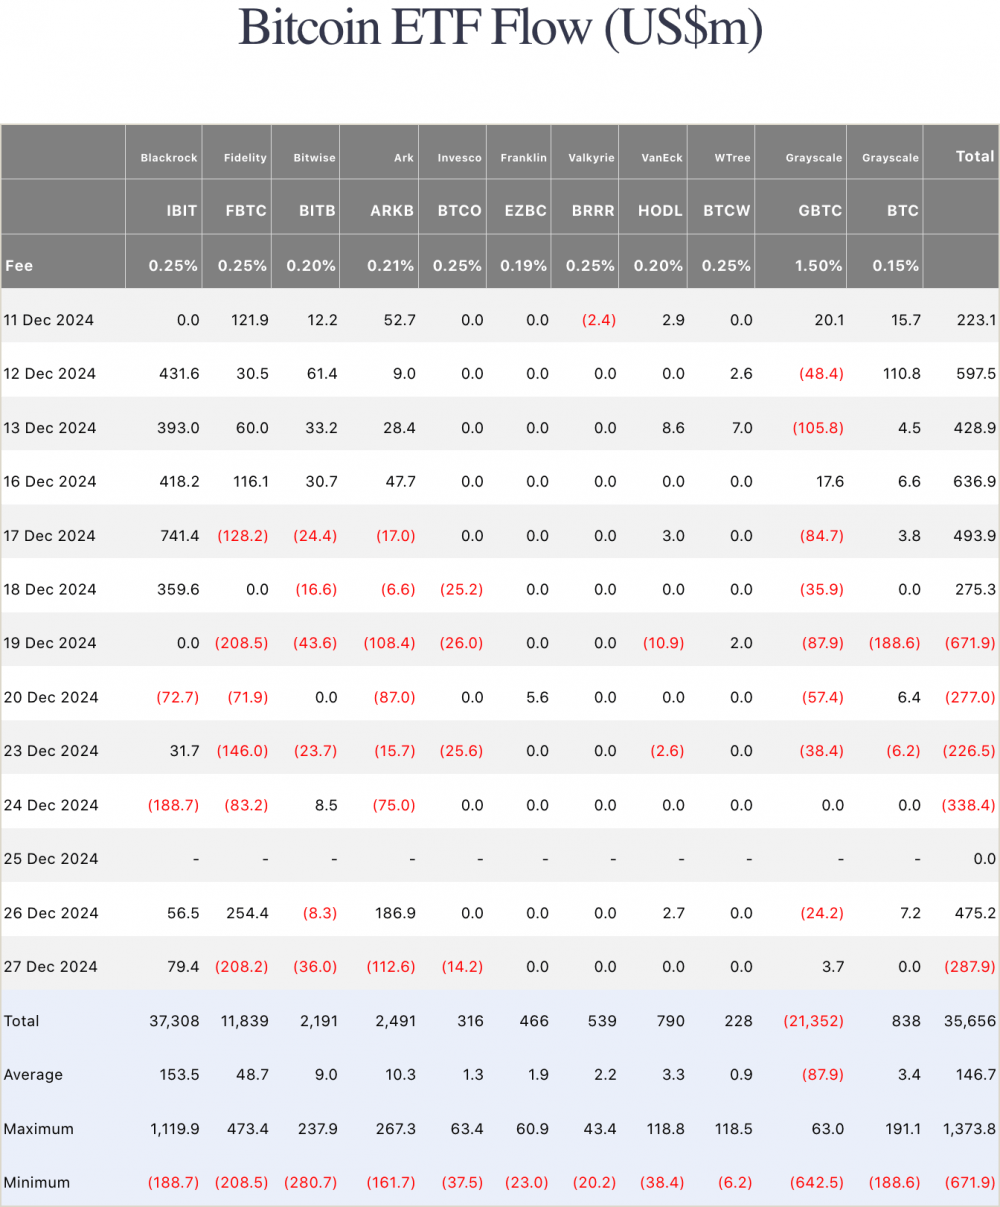Click the 25 Dec 2024 date label
Image resolution: width=1000 pixels, height=1207 pixels.
[50, 859]
